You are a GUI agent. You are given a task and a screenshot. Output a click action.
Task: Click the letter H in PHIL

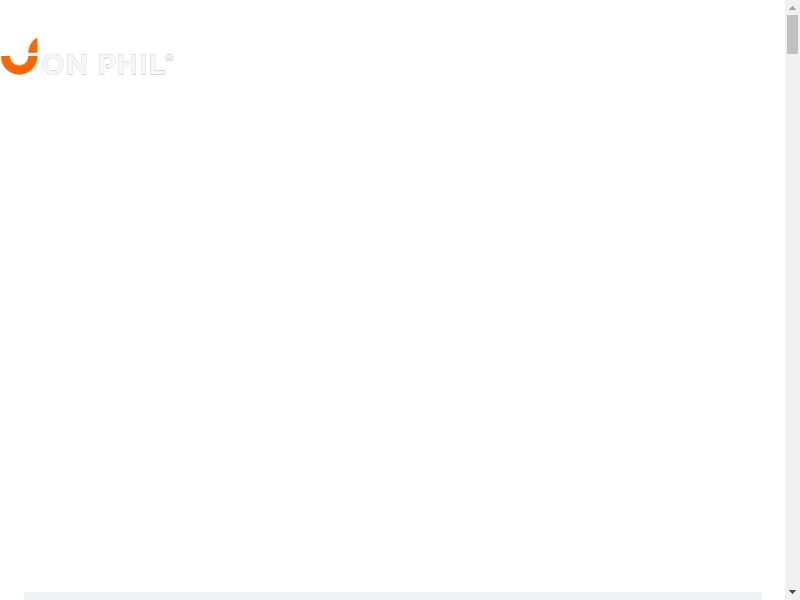pyautogui.click(x=127, y=65)
